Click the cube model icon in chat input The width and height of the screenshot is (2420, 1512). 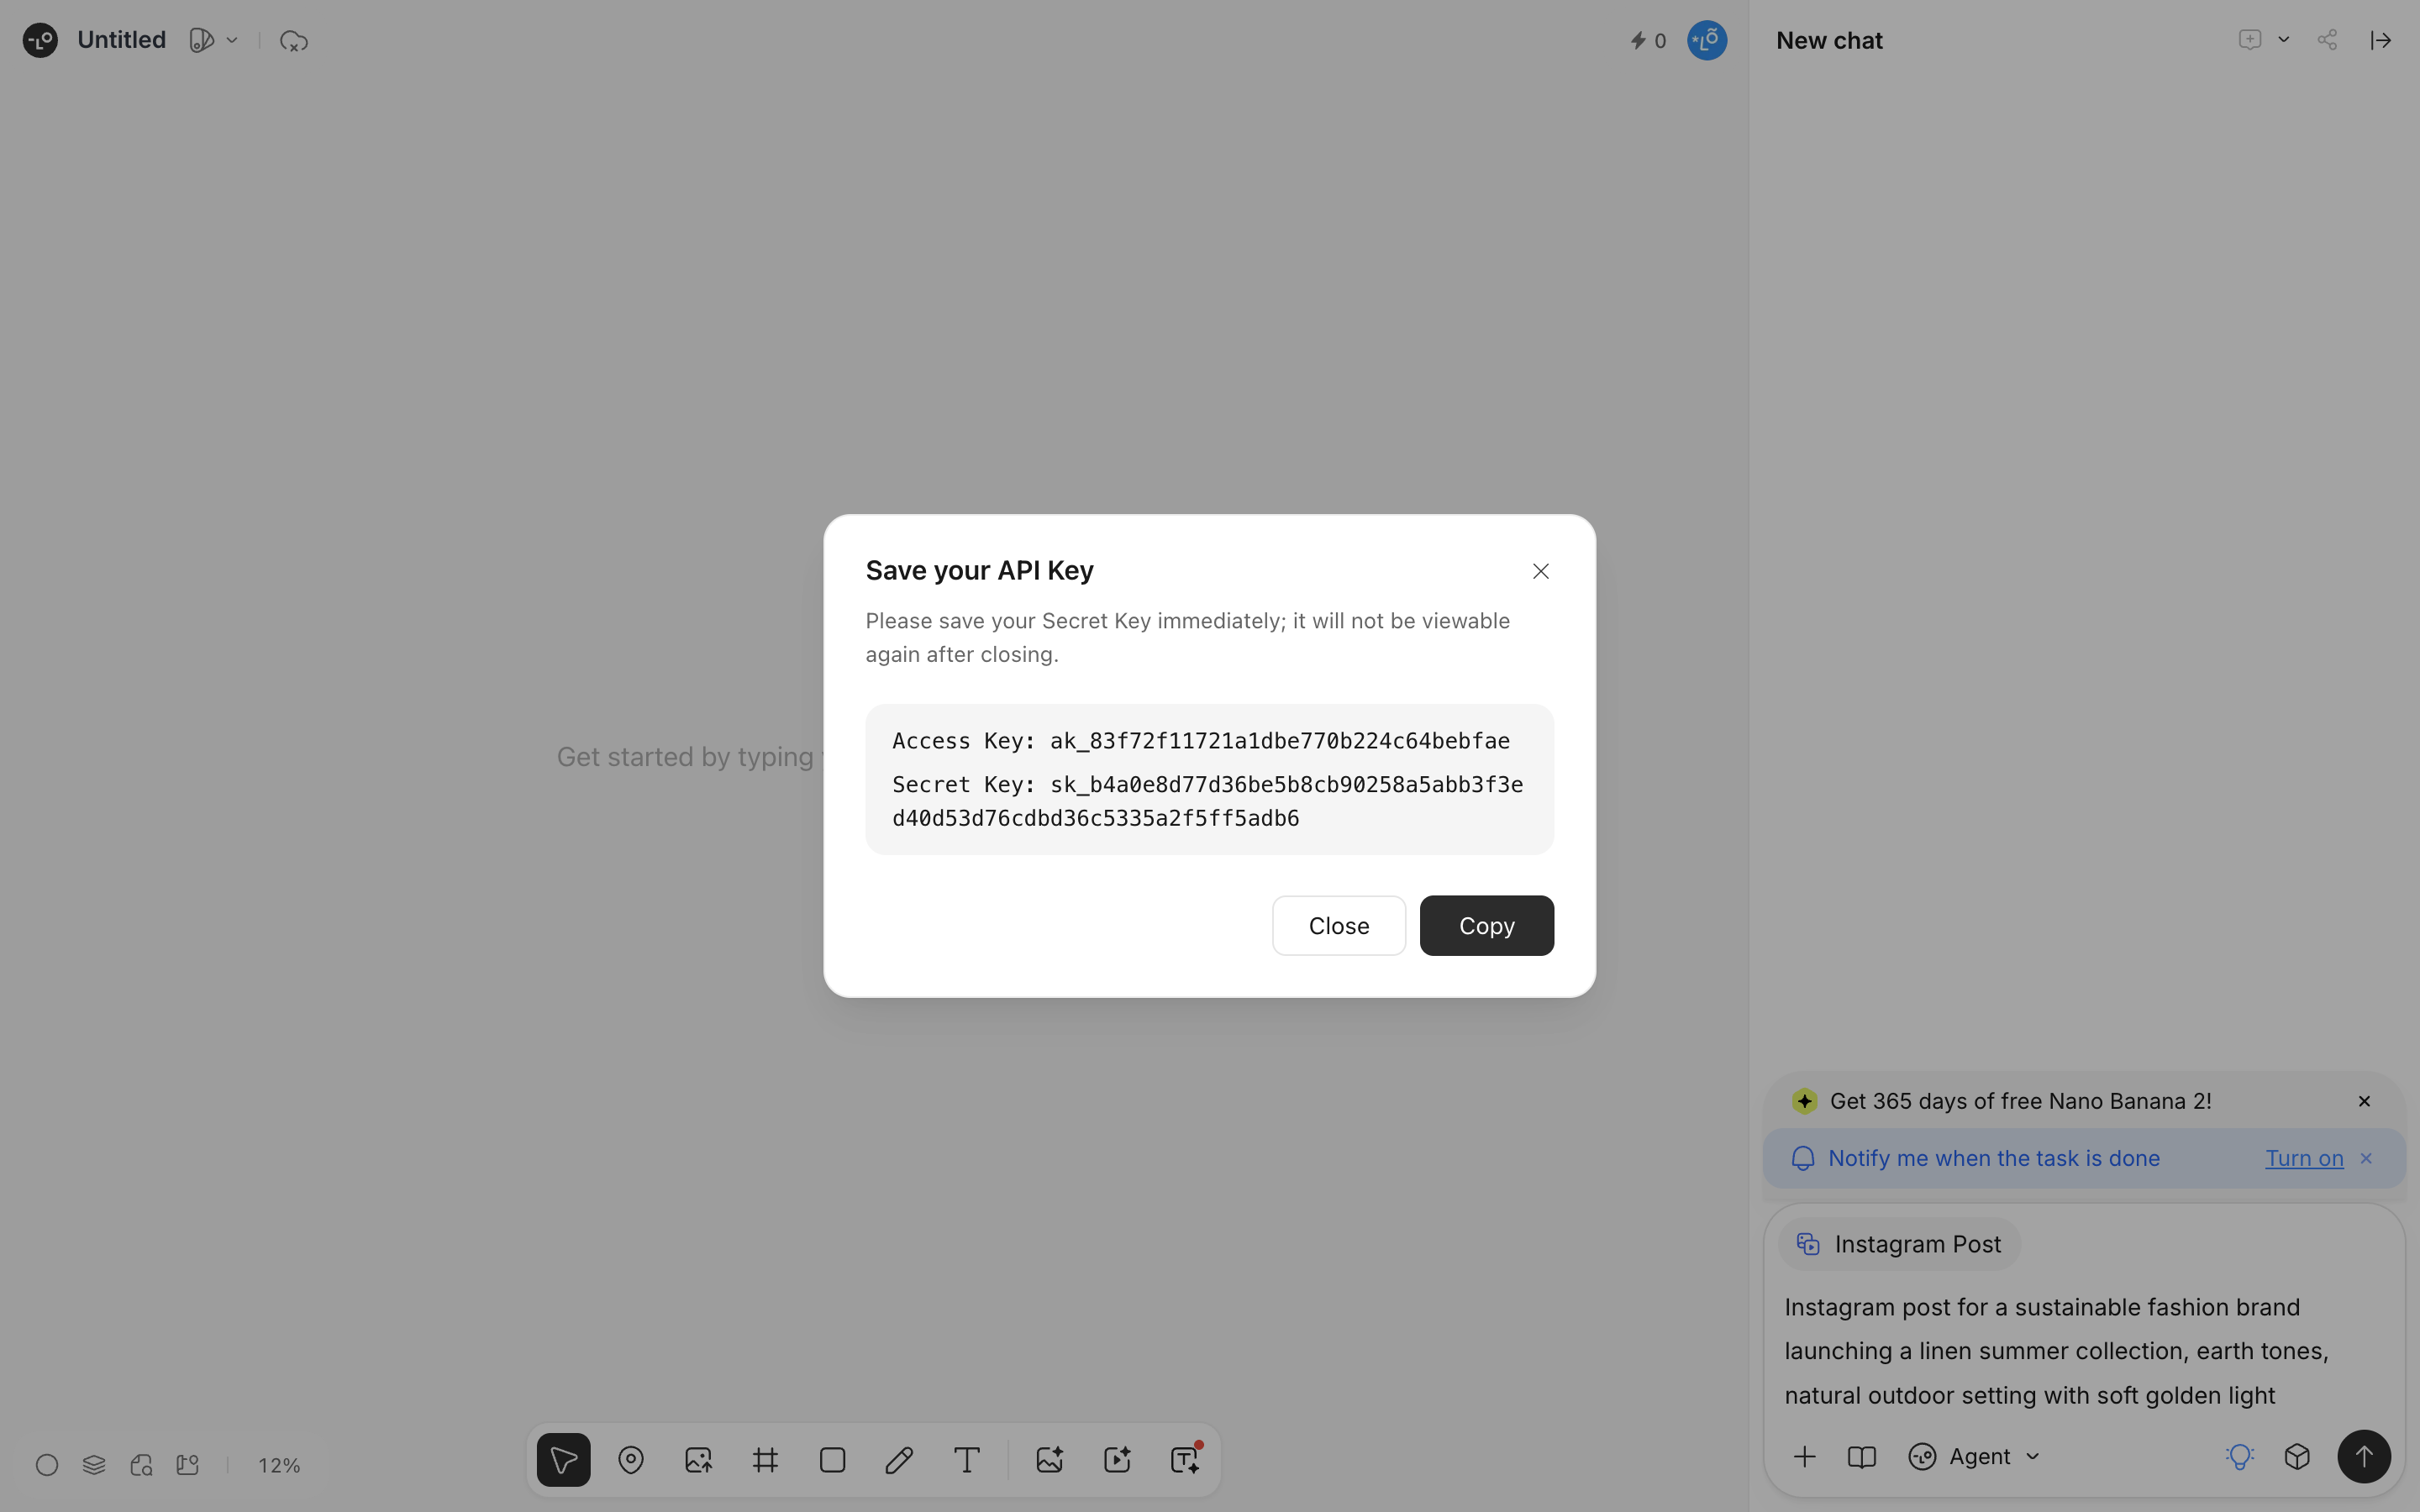(2297, 1457)
